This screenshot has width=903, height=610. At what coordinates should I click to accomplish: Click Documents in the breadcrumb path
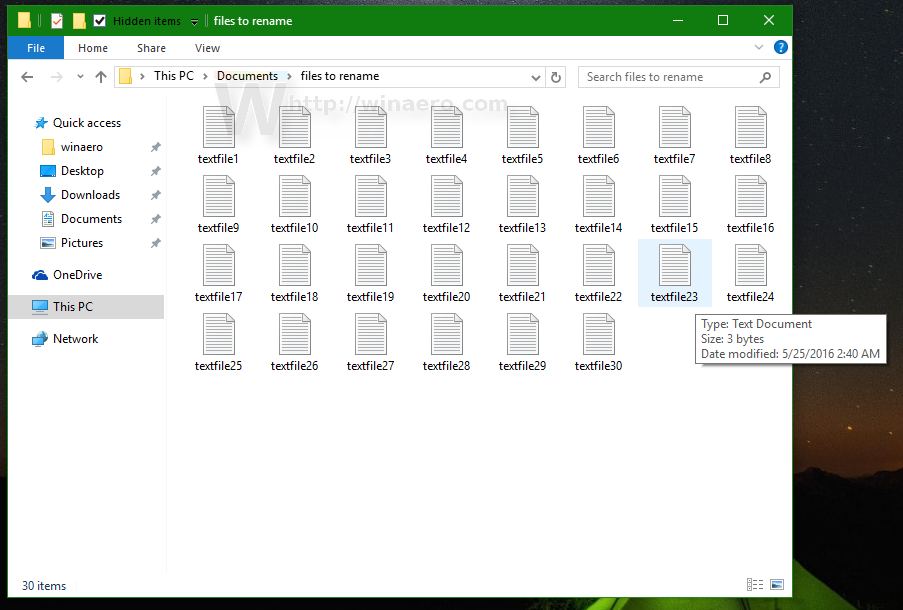tap(247, 75)
